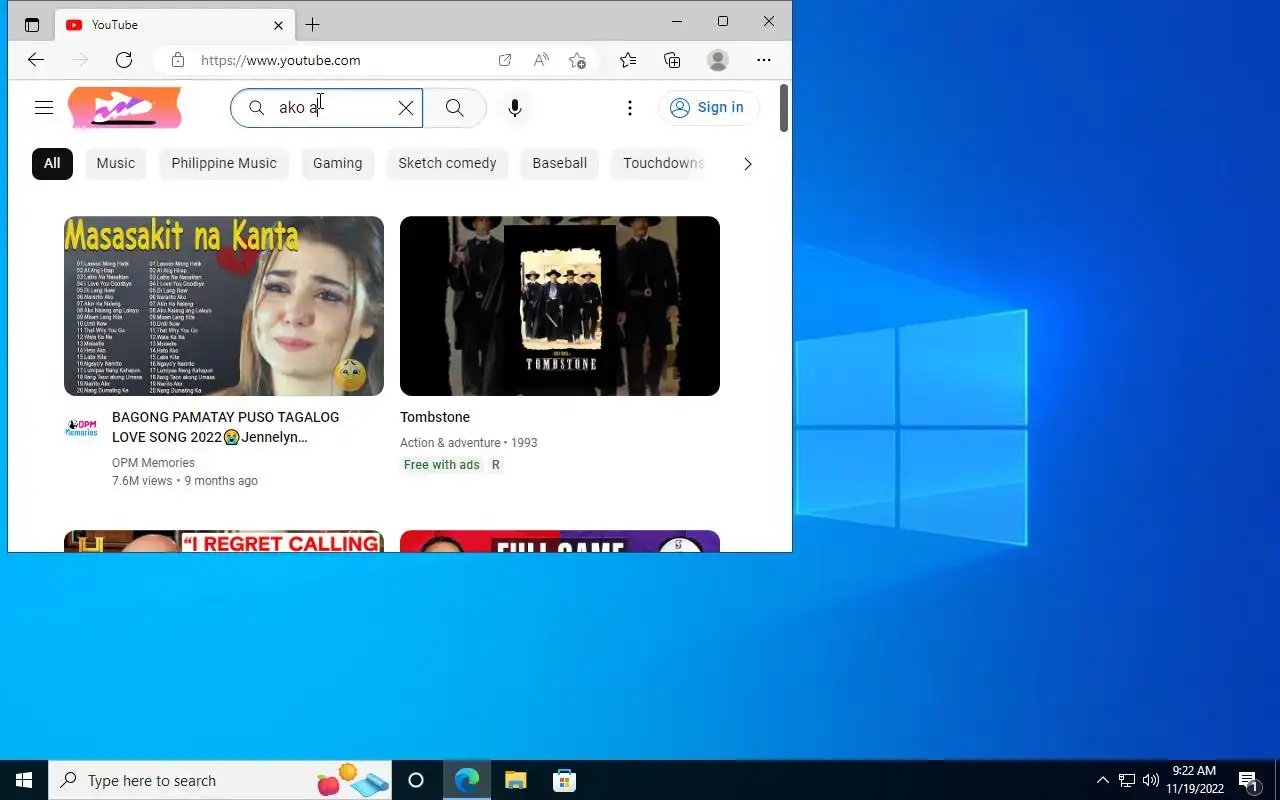Open Edge Settings and more menu
The image size is (1280, 800).
coord(764,60)
